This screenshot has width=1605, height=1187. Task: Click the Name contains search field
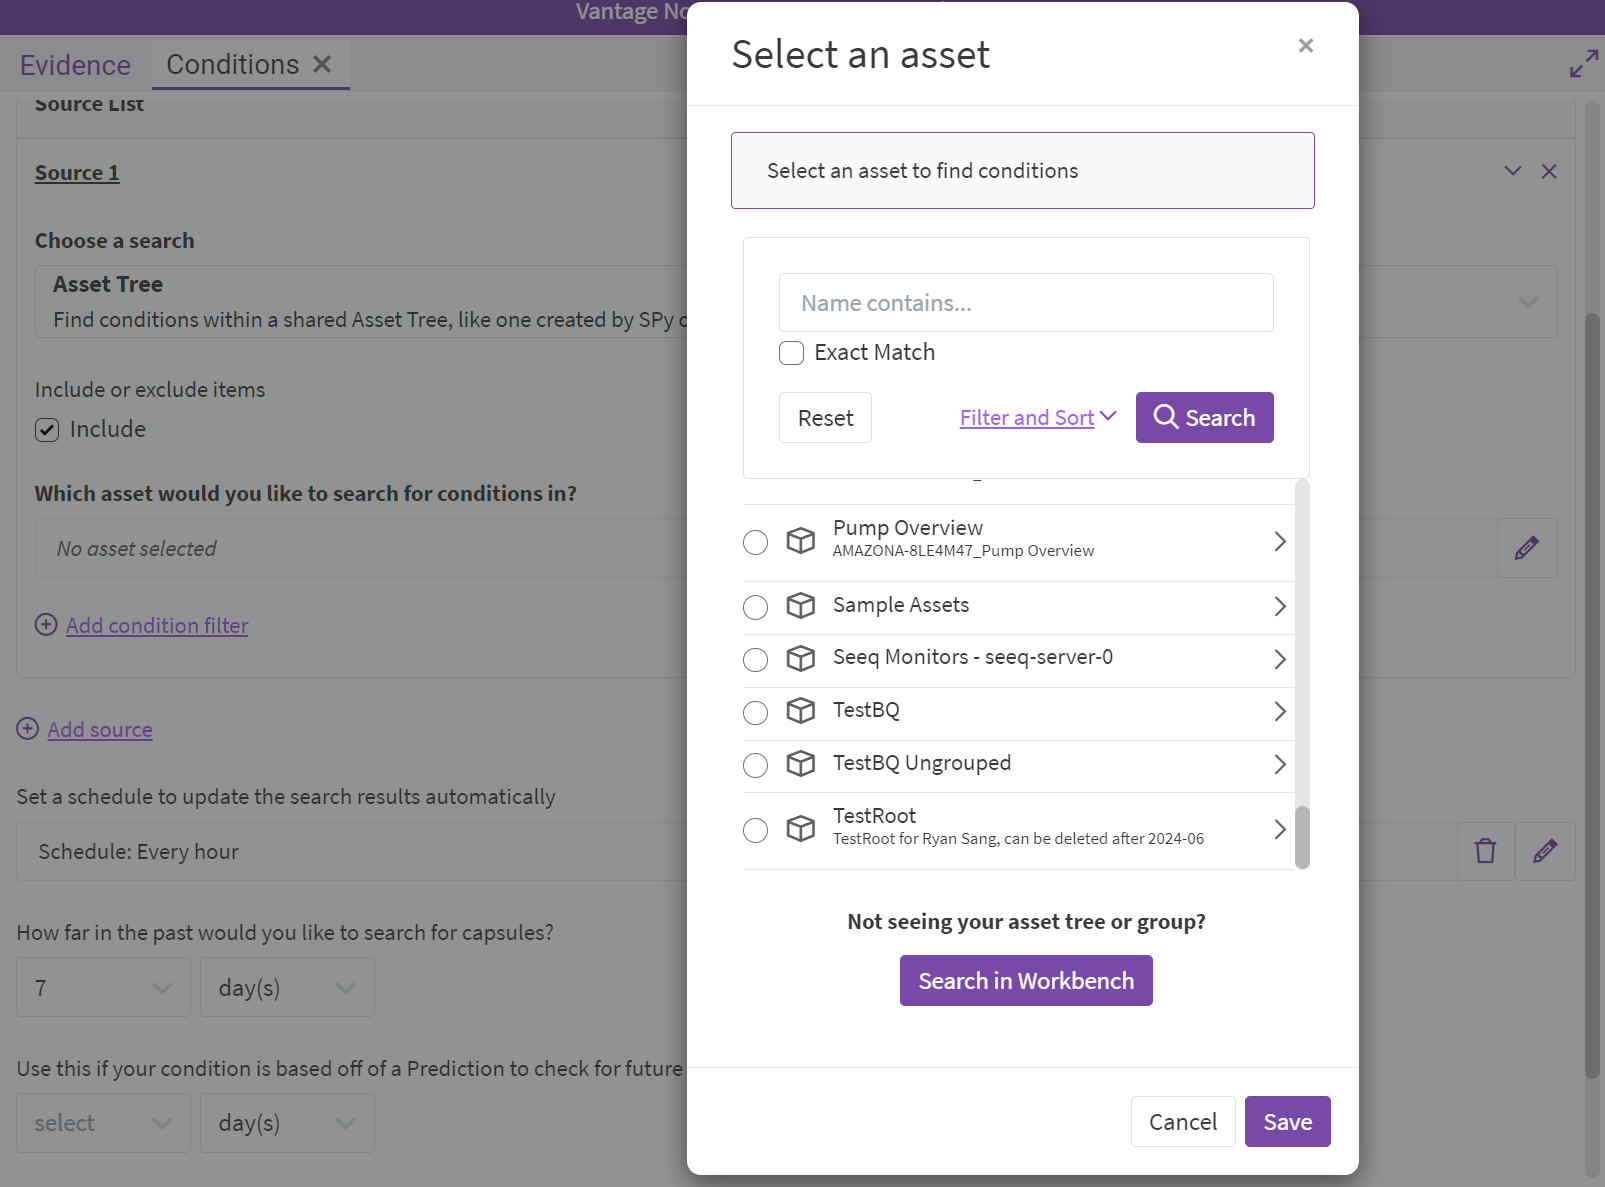[x=1025, y=303]
